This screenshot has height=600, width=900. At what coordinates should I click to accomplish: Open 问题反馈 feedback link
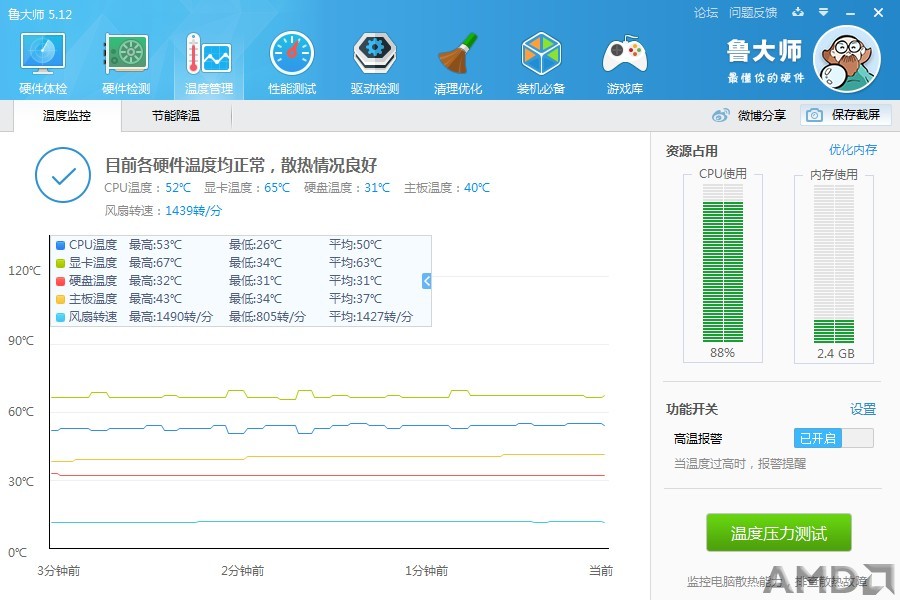[x=752, y=13]
